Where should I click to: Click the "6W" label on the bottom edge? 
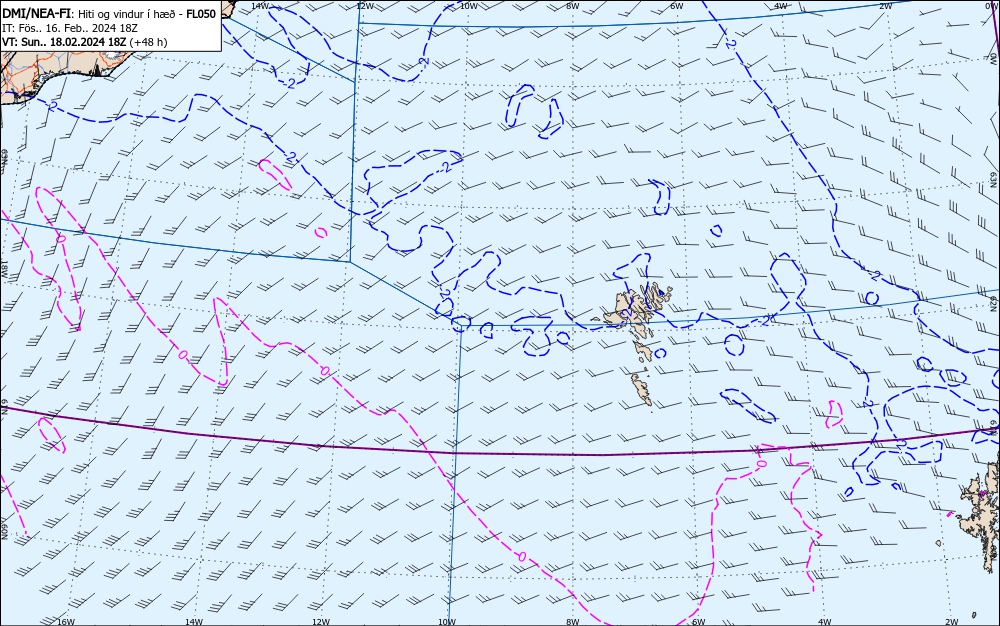698,622
